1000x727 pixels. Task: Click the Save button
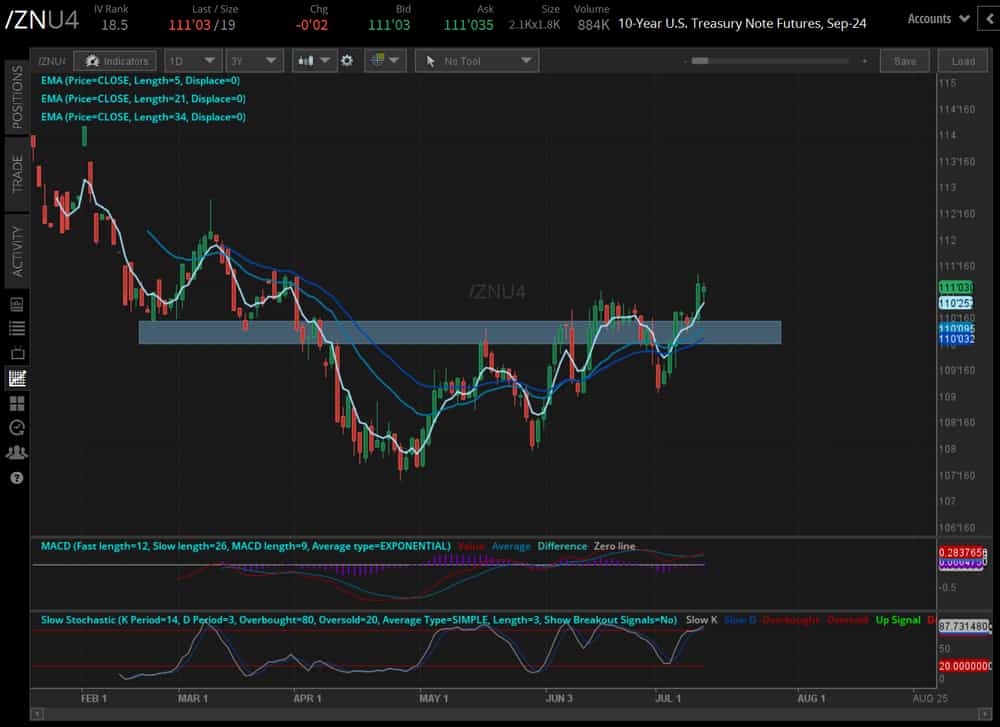[904, 61]
